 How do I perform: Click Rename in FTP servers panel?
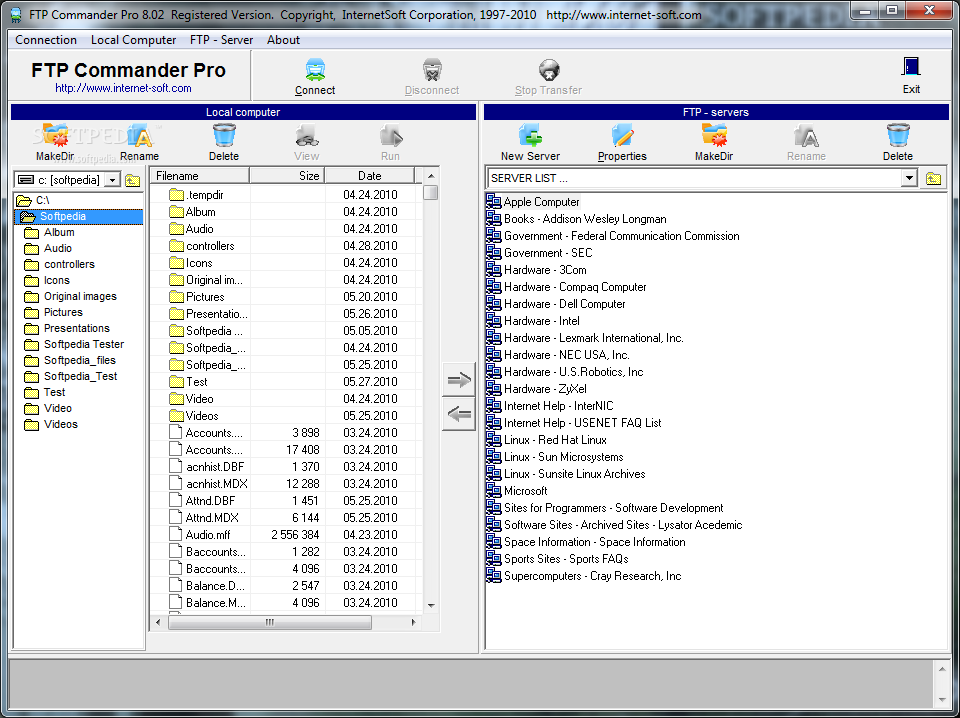point(806,142)
